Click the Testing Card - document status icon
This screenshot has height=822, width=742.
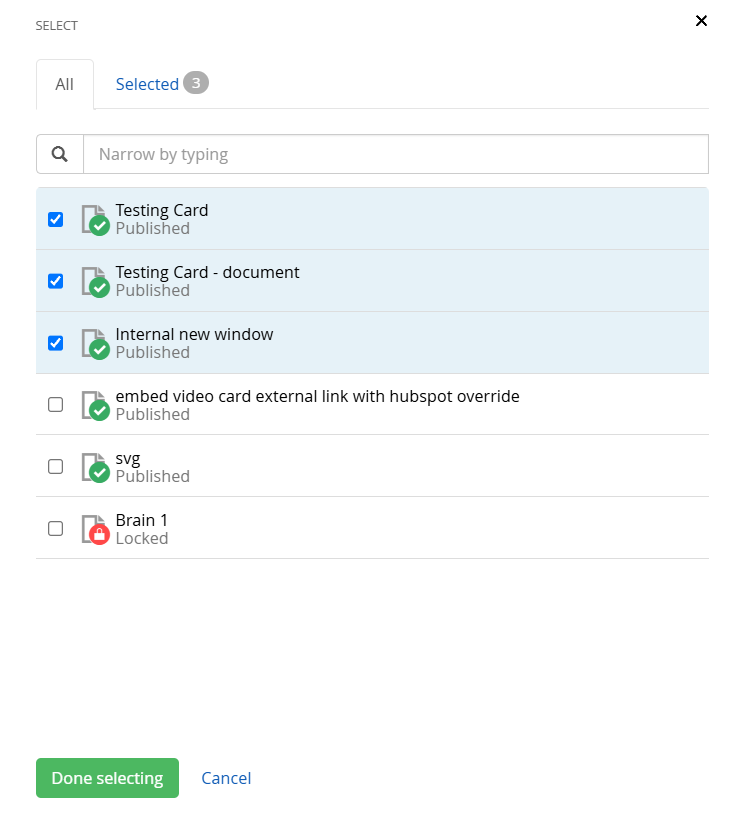[99, 288]
